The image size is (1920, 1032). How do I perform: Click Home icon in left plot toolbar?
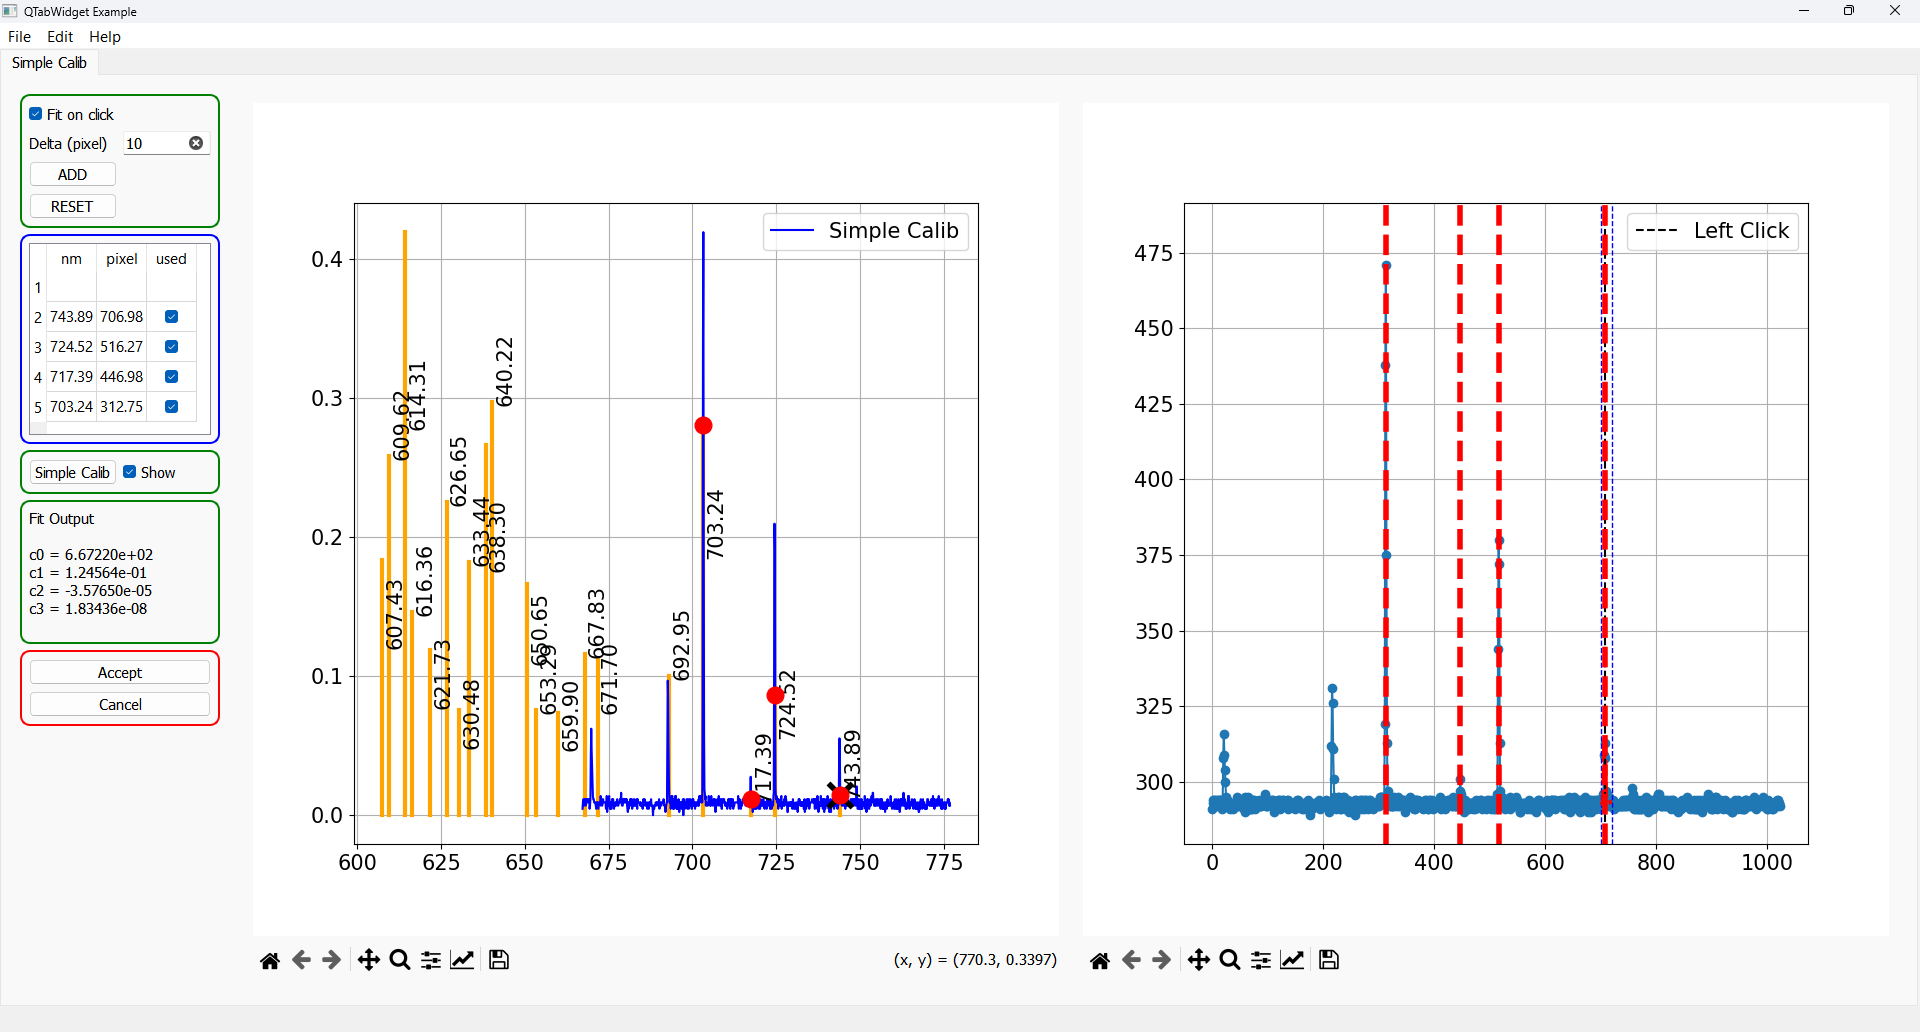[x=269, y=961]
